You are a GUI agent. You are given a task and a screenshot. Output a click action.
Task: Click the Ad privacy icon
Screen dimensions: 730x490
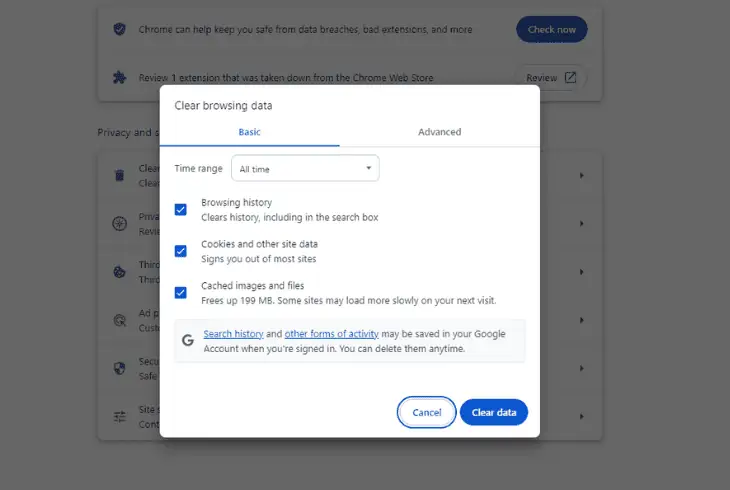120,320
